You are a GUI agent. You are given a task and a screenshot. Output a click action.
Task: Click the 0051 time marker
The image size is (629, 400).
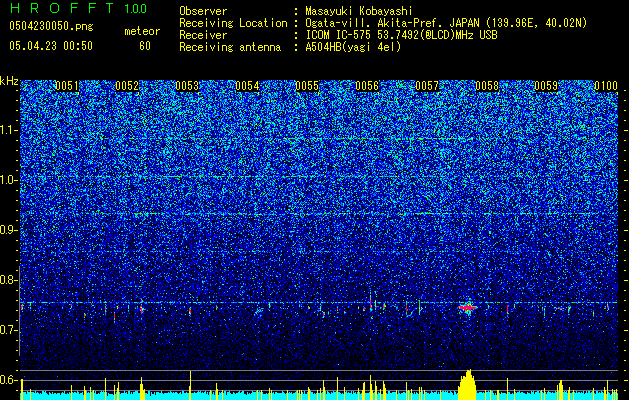click(x=67, y=86)
